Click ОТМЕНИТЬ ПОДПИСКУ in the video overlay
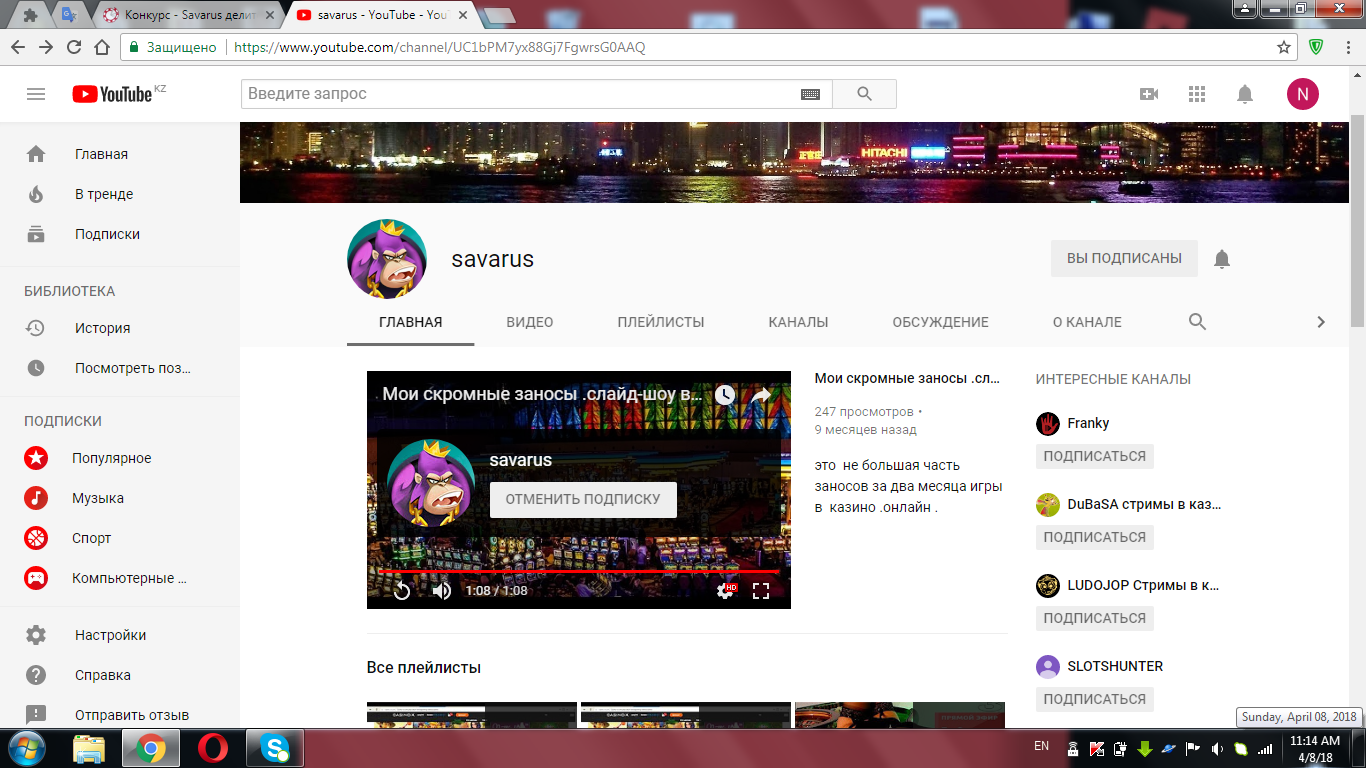 [x=583, y=499]
